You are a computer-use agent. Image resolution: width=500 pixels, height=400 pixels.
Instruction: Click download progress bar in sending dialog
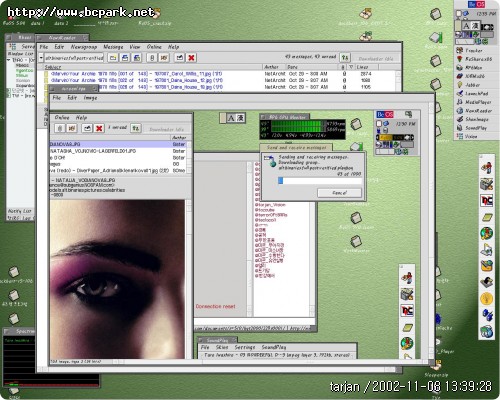(320, 181)
